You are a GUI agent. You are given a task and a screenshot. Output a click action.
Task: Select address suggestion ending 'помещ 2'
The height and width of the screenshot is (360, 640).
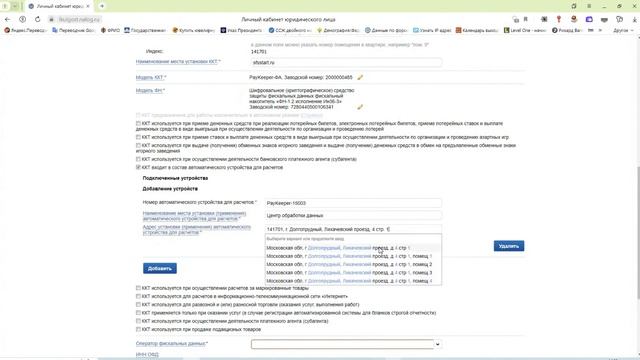click(x=353, y=264)
